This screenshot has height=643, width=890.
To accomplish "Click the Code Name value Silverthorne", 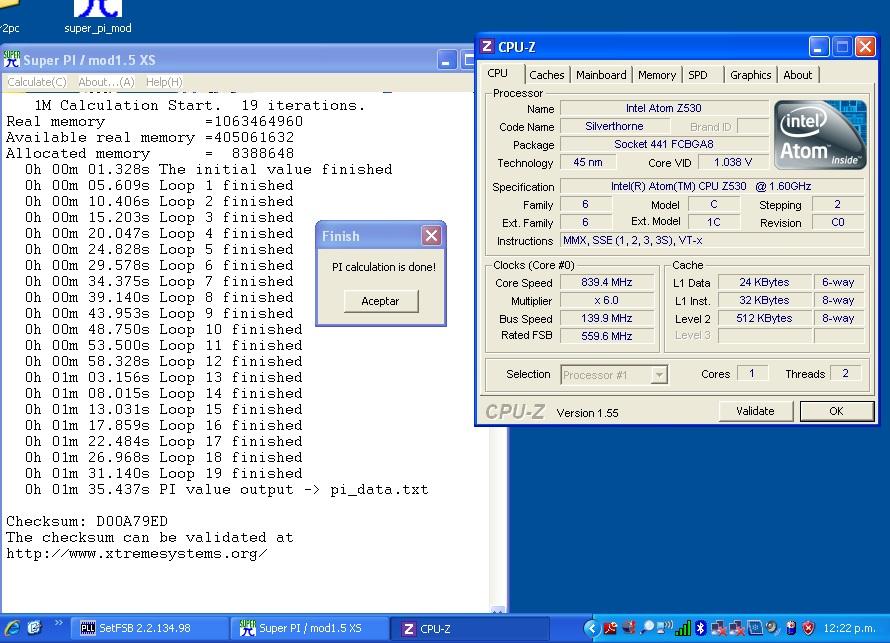I will point(615,126).
